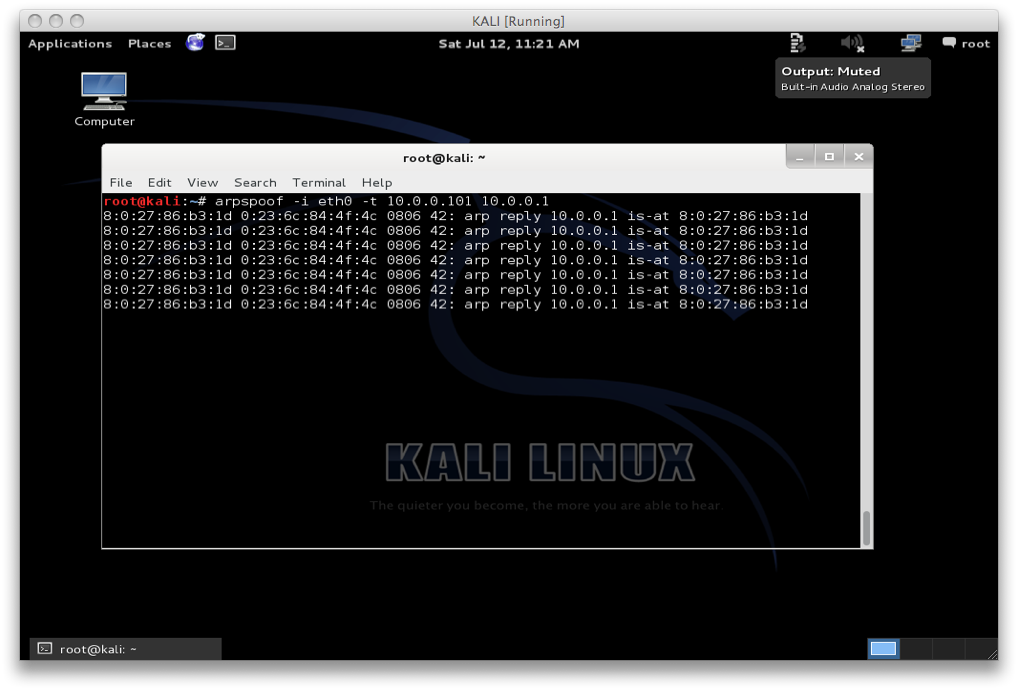Open the terminal Help menu
This screenshot has width=1018, height=690.
click(377, 182)
